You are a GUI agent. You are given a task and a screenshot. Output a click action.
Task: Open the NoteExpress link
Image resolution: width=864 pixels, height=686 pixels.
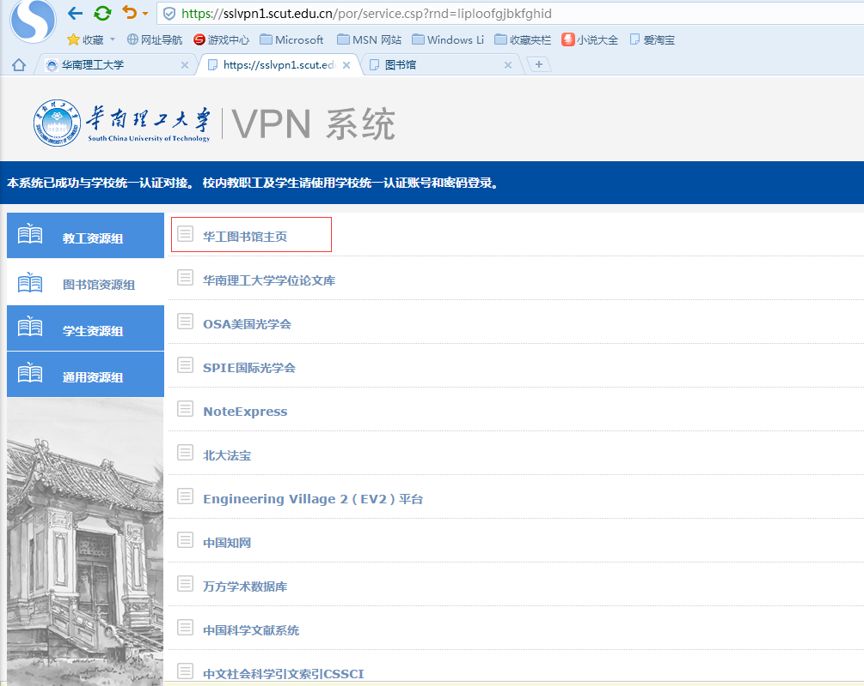click(x=245, y=412)
